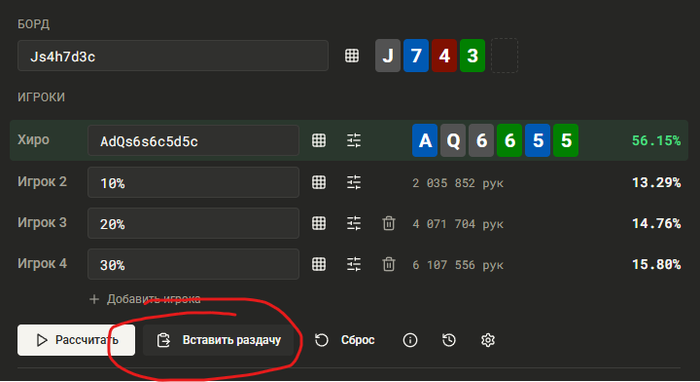Viewport: 700px width, 382px height.
Task: Select the red 4 board card
Action: click(444, 56)
